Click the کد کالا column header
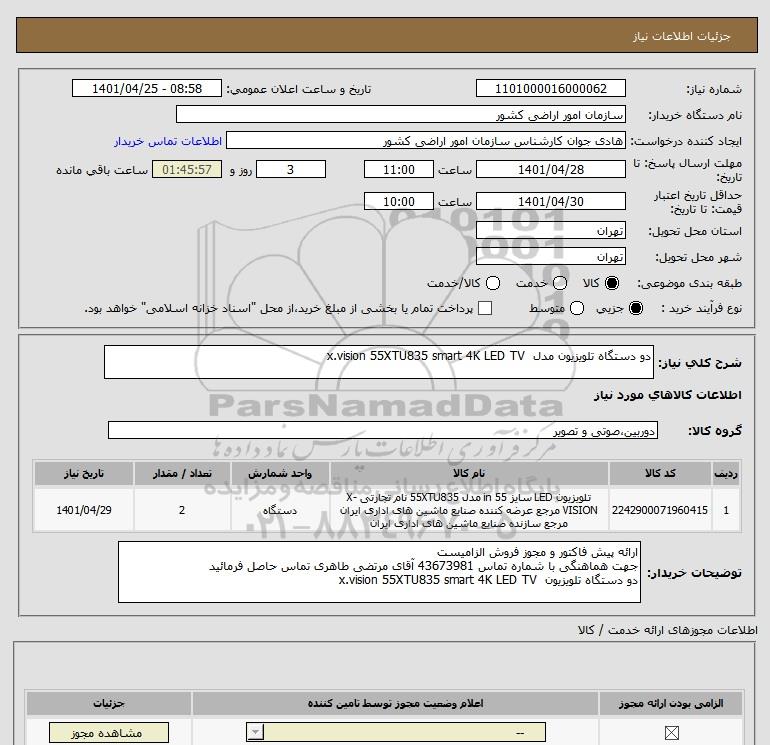This screenshot has width=770, height=745. tap(660, 473)
